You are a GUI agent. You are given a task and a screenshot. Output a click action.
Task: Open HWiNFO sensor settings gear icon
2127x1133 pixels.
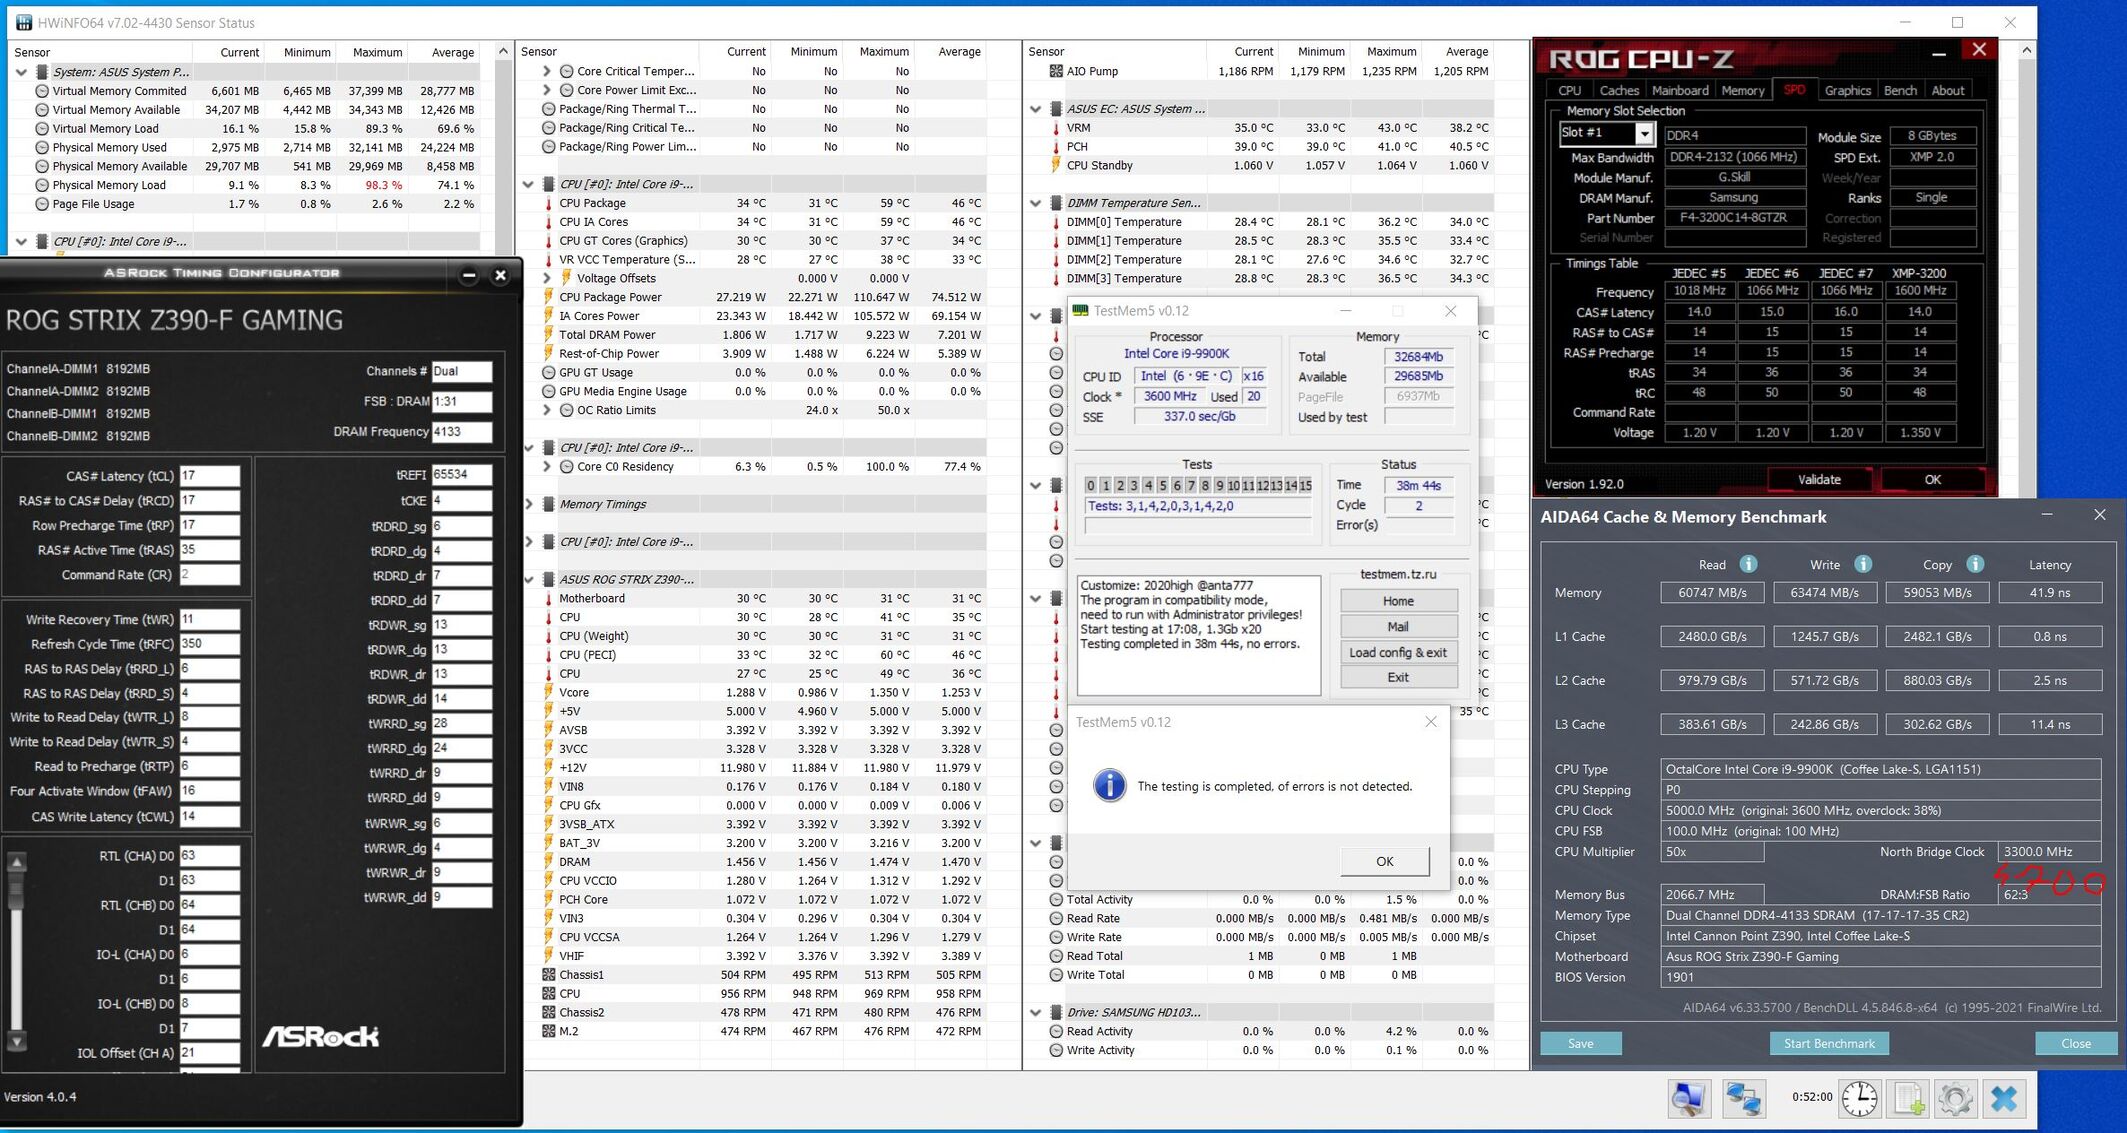coord(1955,1098)
